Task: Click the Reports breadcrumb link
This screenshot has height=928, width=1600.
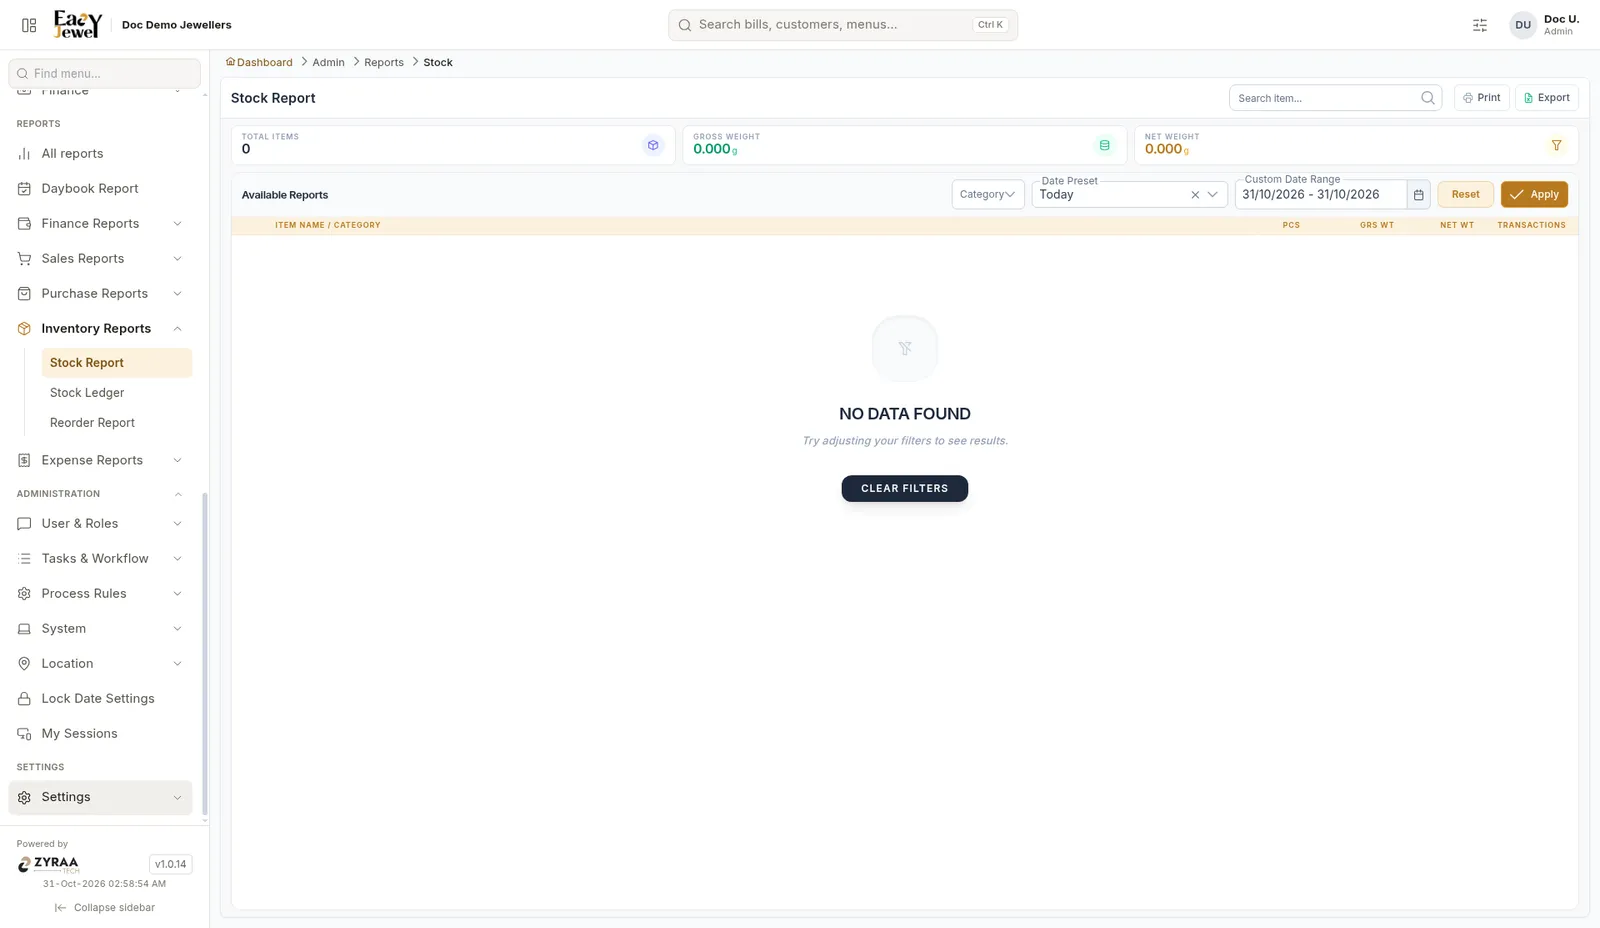Action: click(x=384, y=62)
